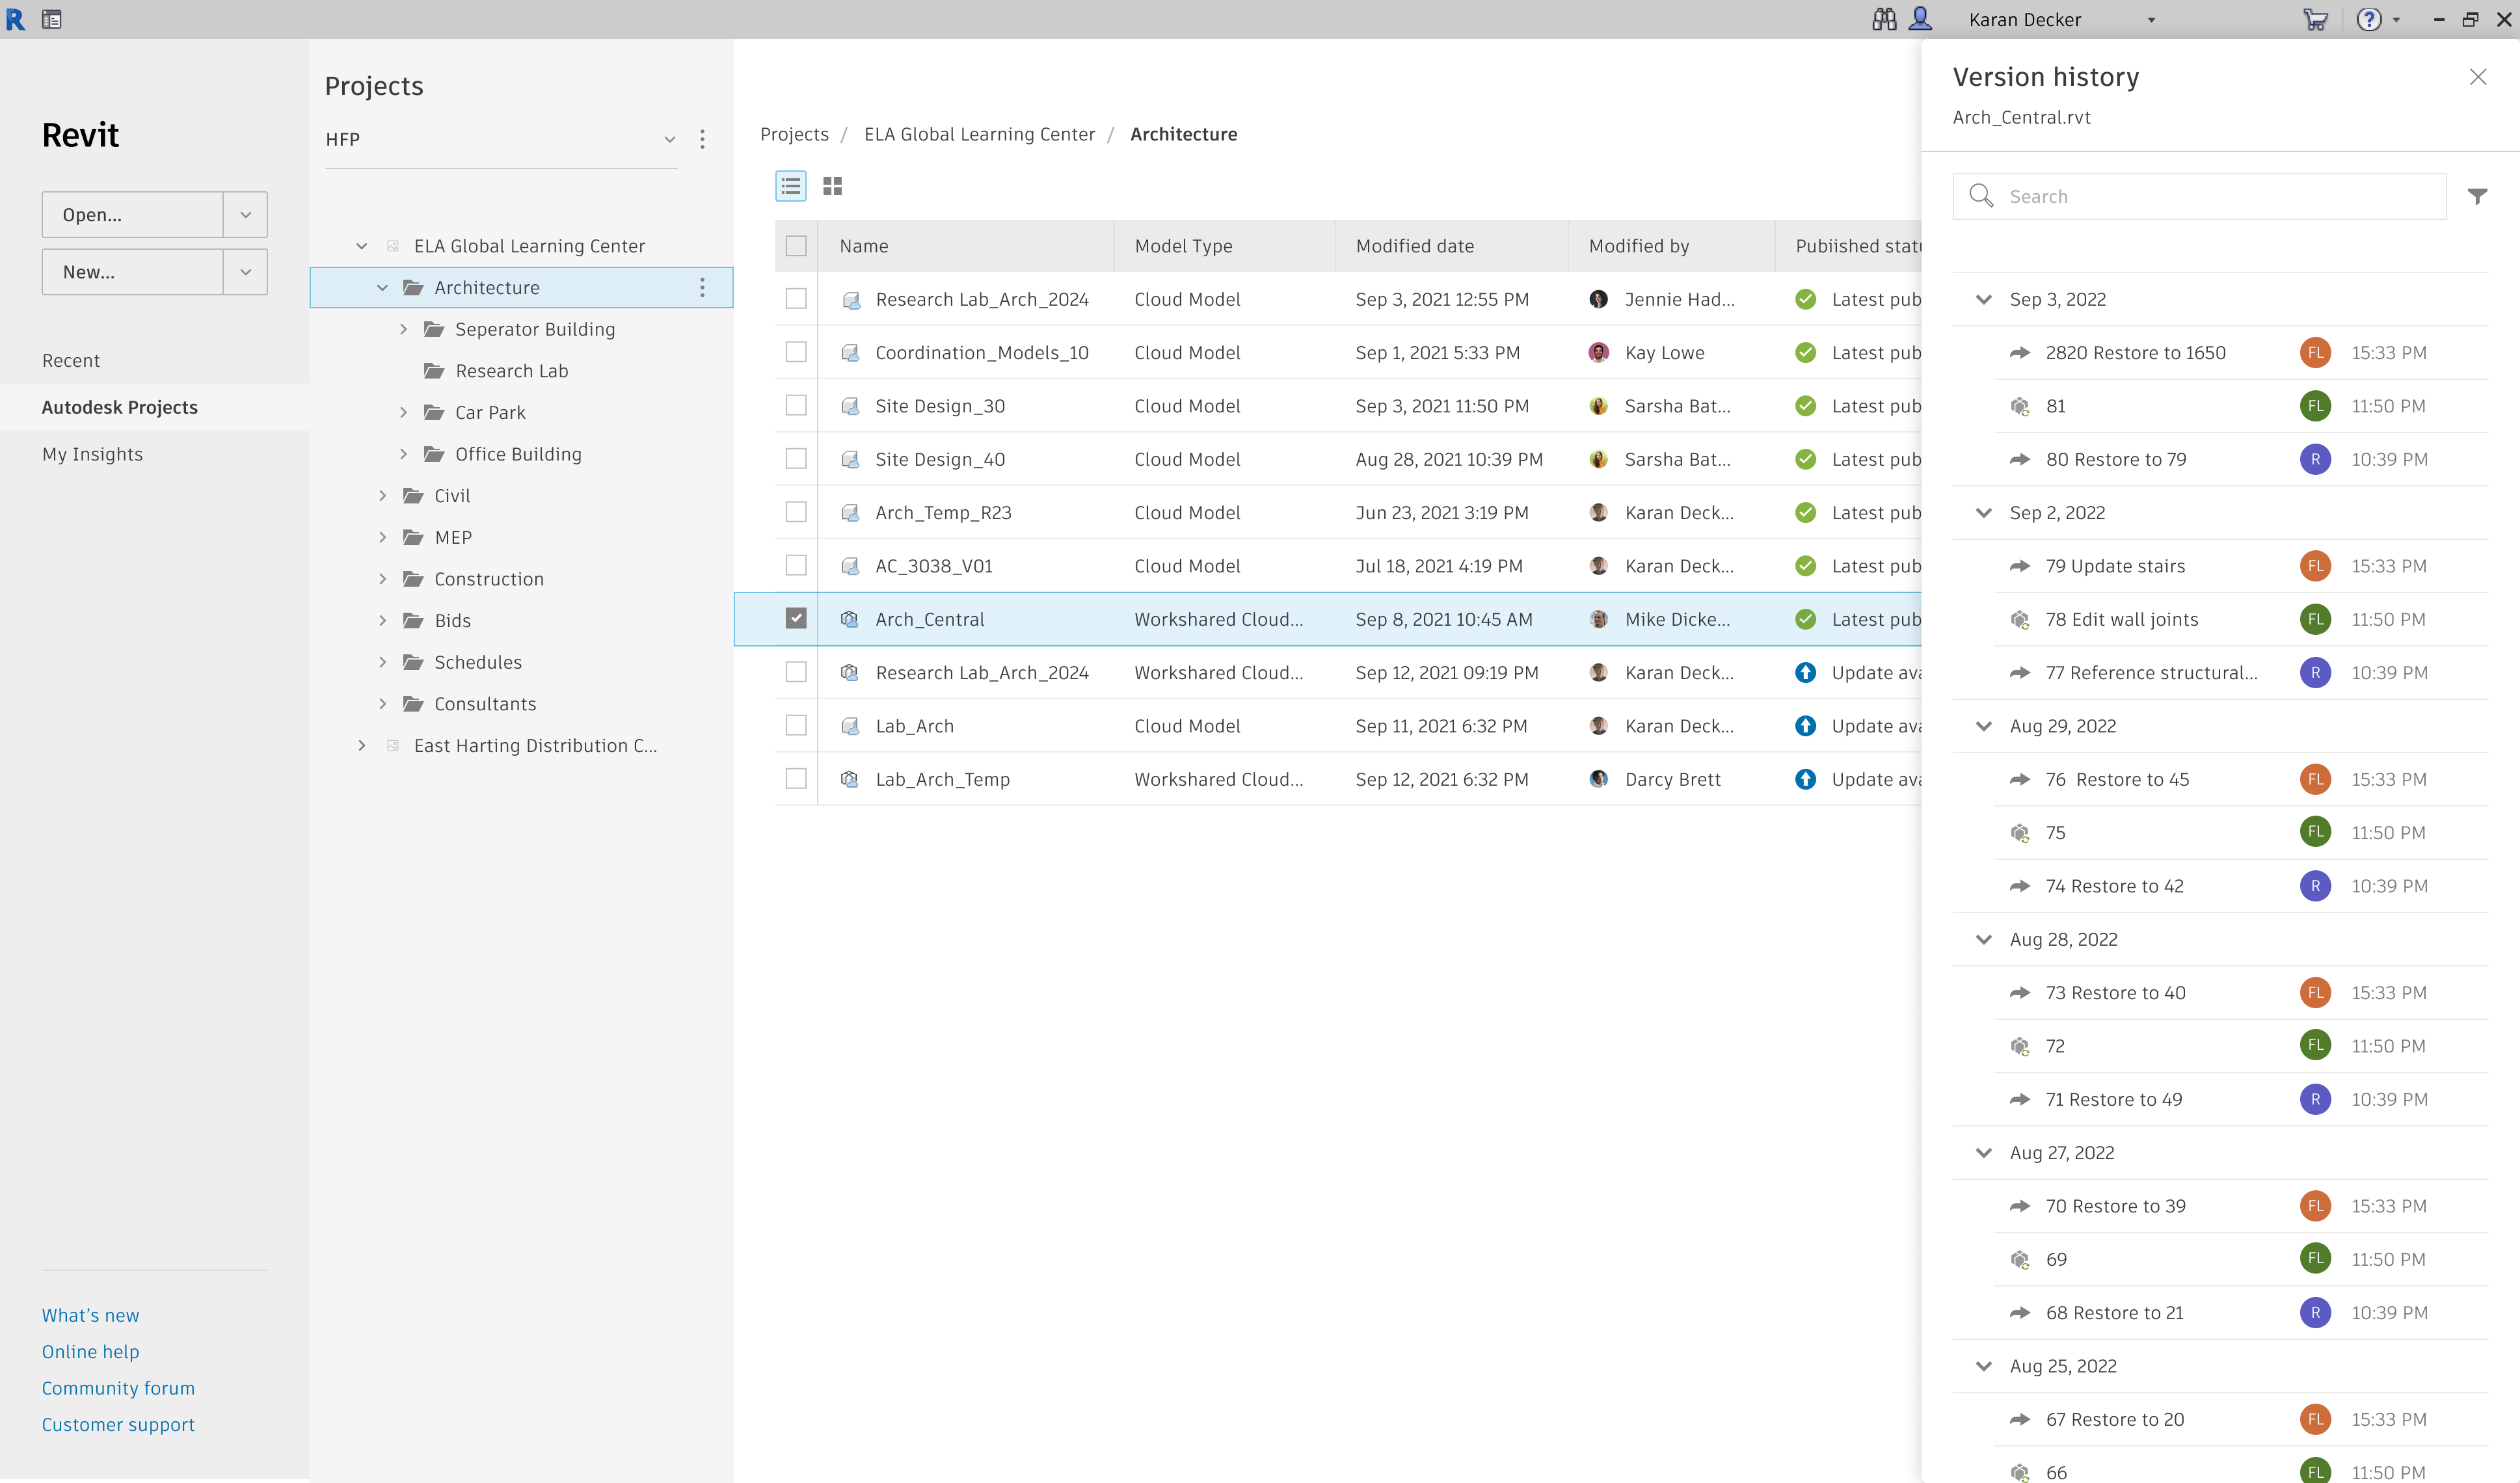Collapse the ELA Global Learning Center project

[362, 246]
